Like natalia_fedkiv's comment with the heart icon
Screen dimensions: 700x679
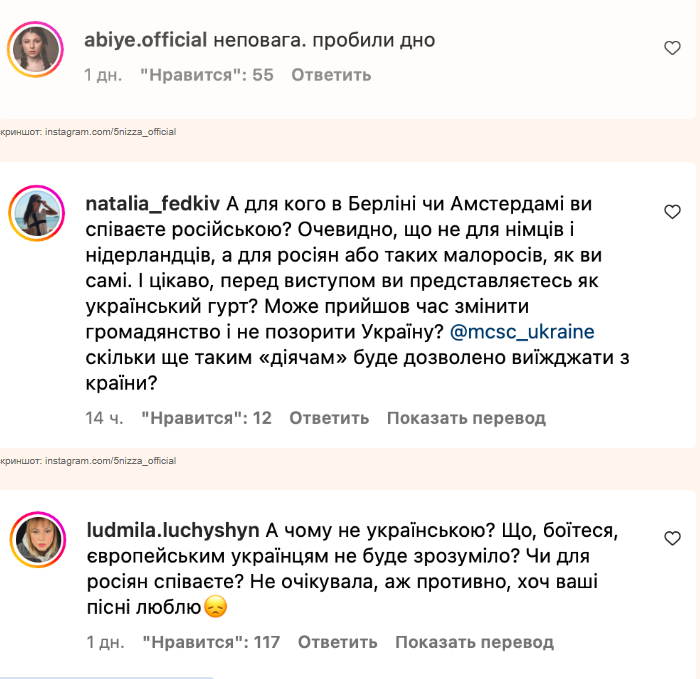pos(673,211)
